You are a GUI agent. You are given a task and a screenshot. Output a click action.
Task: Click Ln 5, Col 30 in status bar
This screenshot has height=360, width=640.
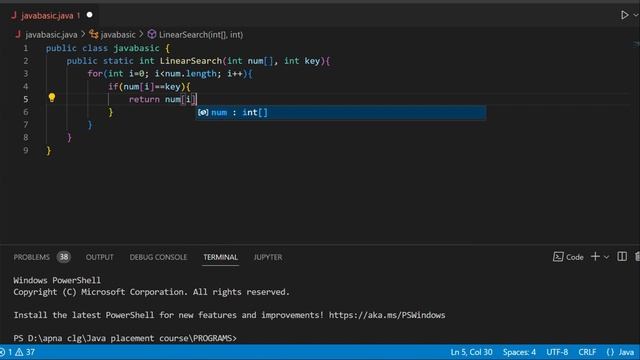(x=471, y=352)
